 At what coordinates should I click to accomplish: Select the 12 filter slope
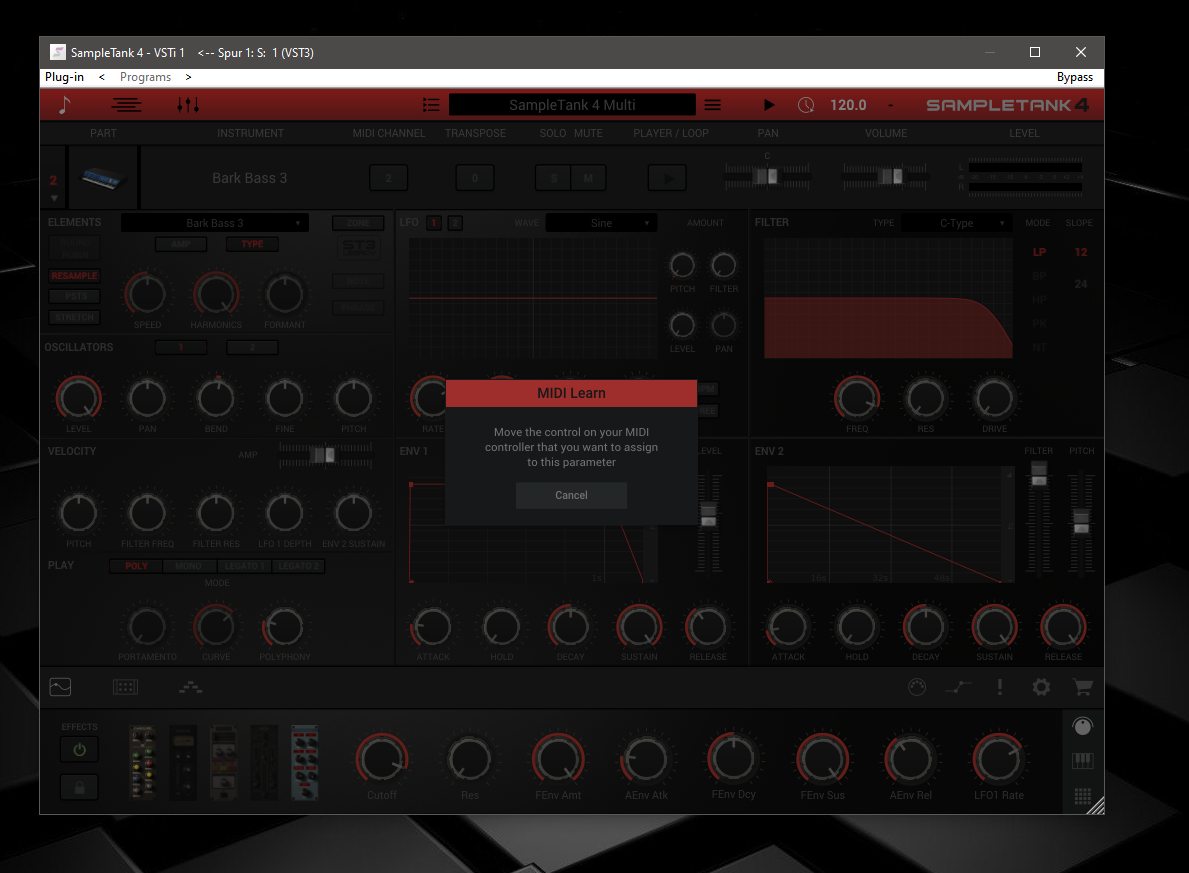(1081, 252)
